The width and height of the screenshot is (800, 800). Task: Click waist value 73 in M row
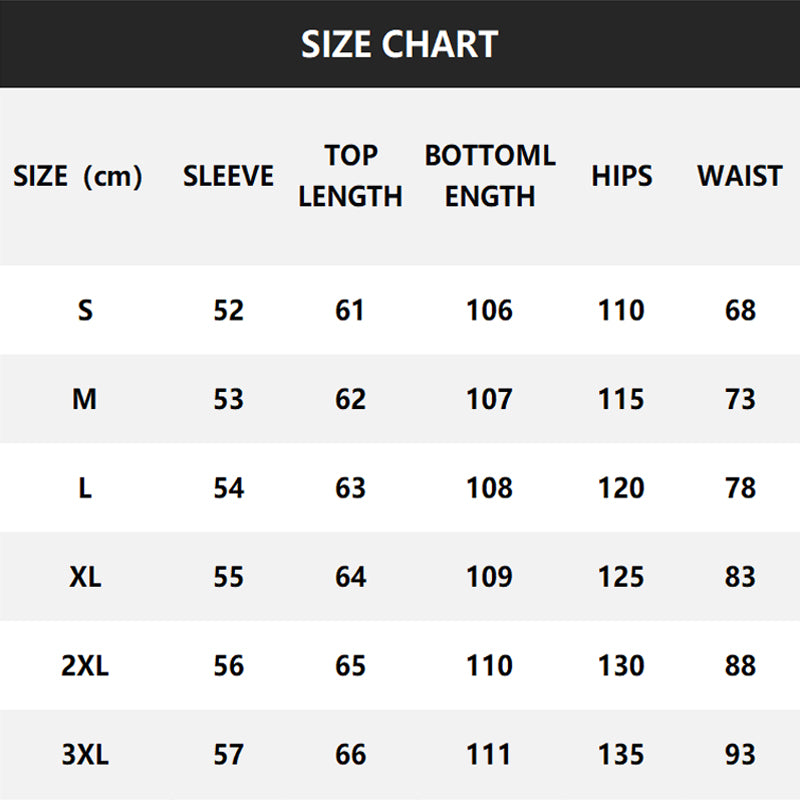tap(740, 399)
